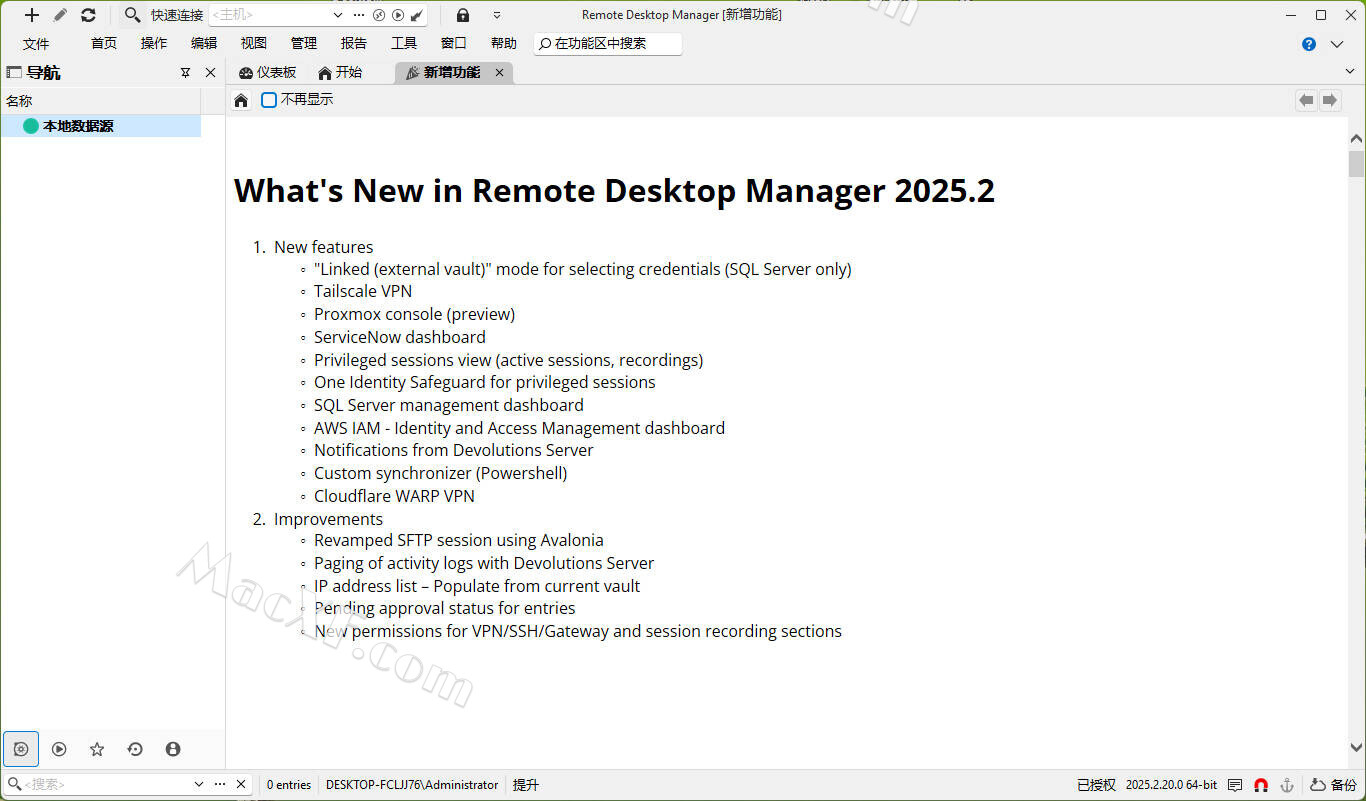Open the 窗口 ribbon tab
The width and height of the screenshot is (1366, 801).
pyautogui.click(x=454, y=43)
